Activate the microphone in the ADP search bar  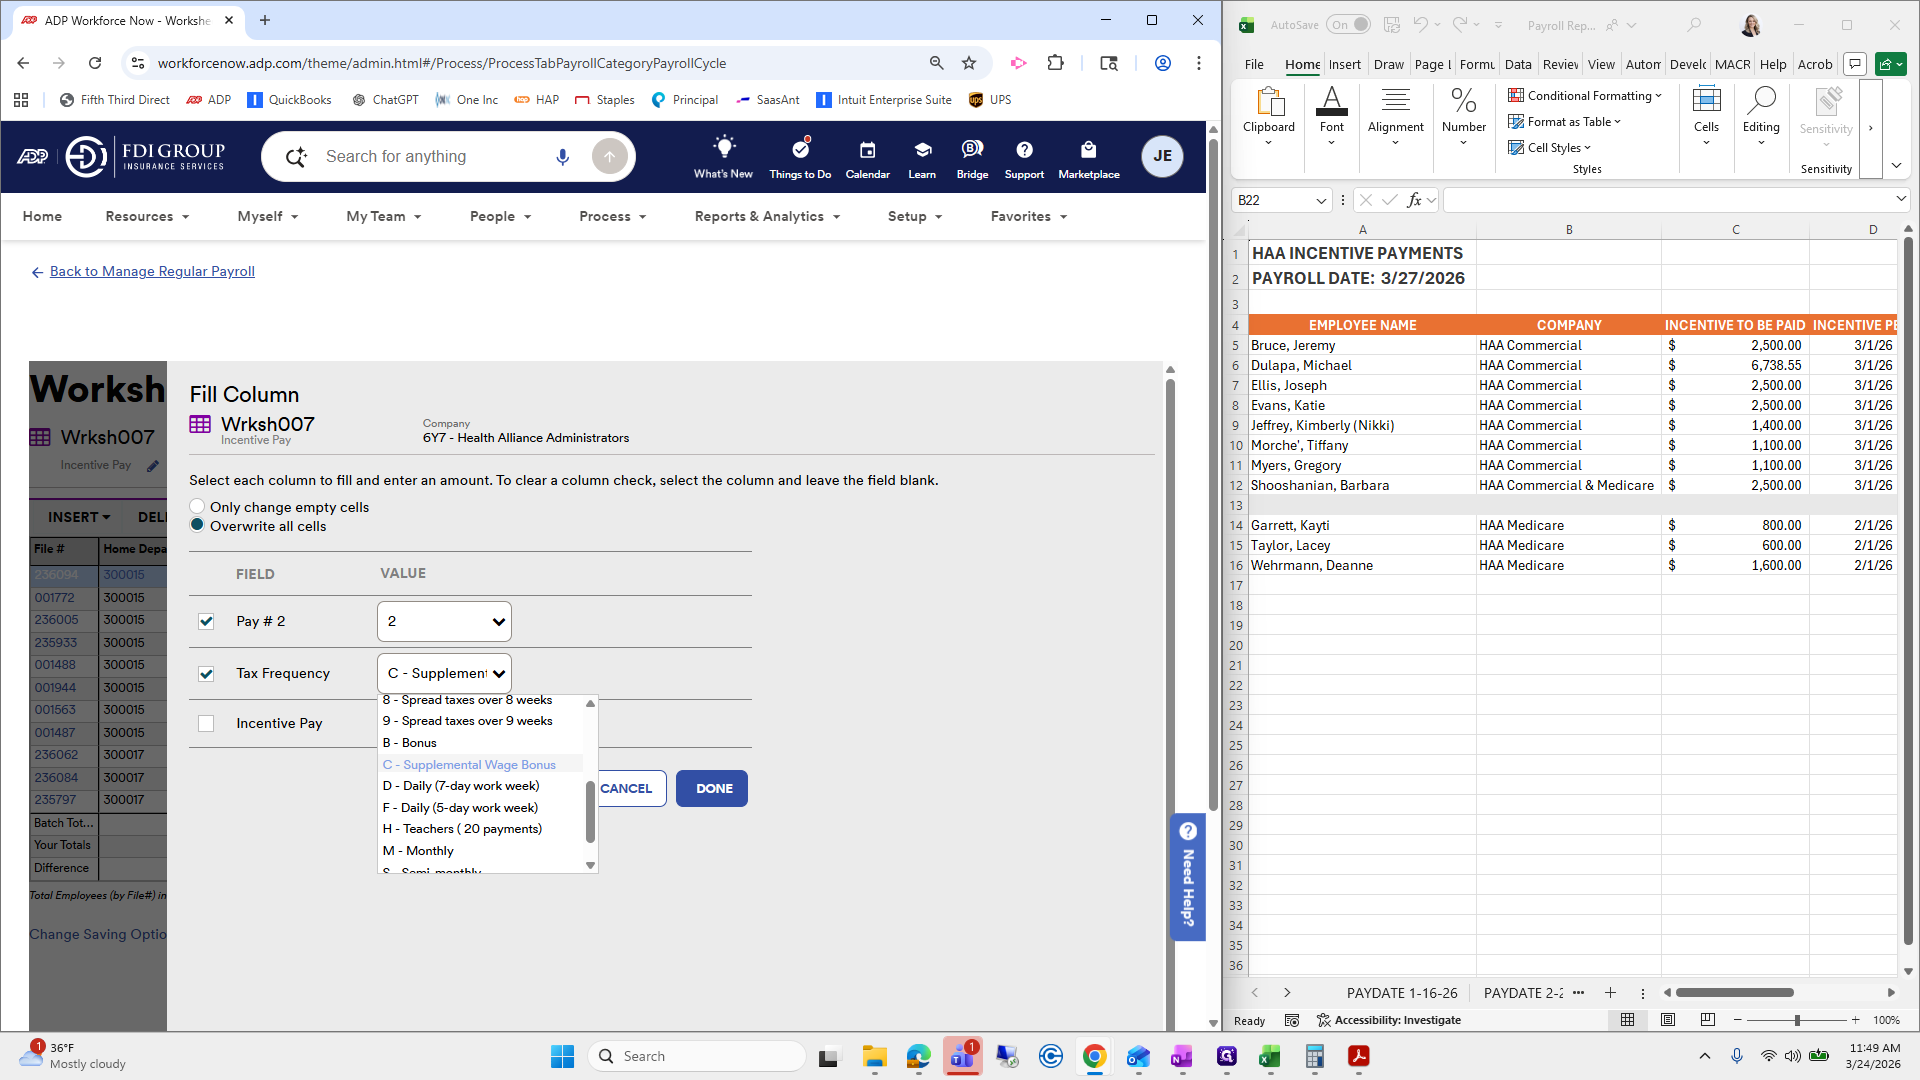[x=562, y=156]
